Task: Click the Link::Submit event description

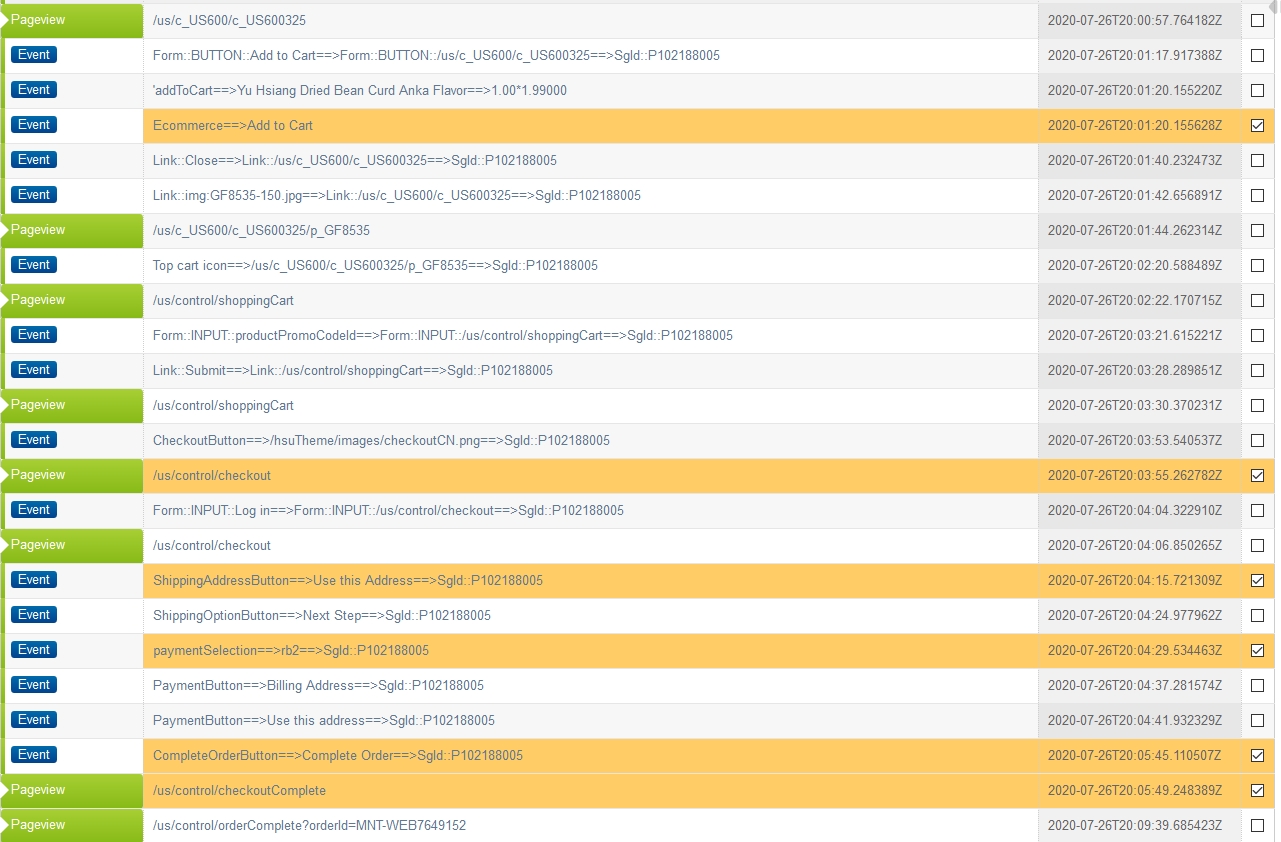Action: pyautogui.click(x=353, y=371)
